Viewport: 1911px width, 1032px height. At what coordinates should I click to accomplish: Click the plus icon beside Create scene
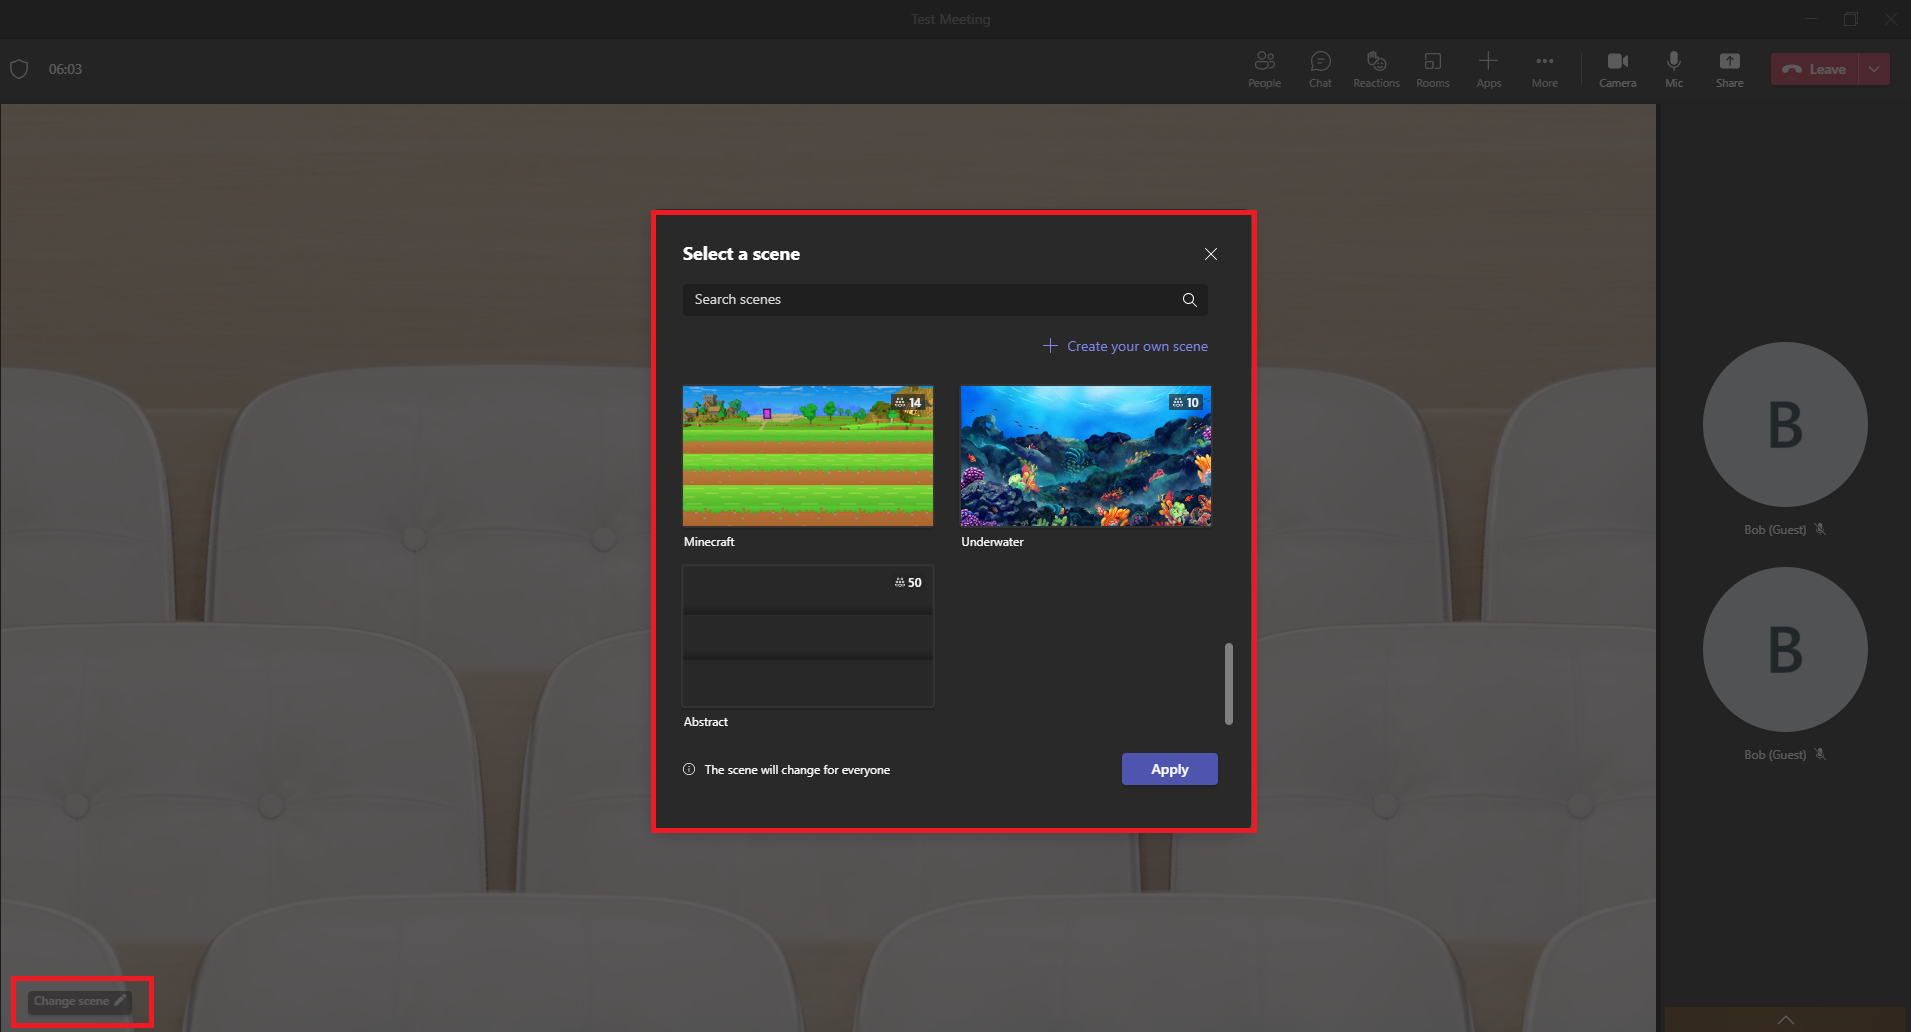click(1050, 345)
